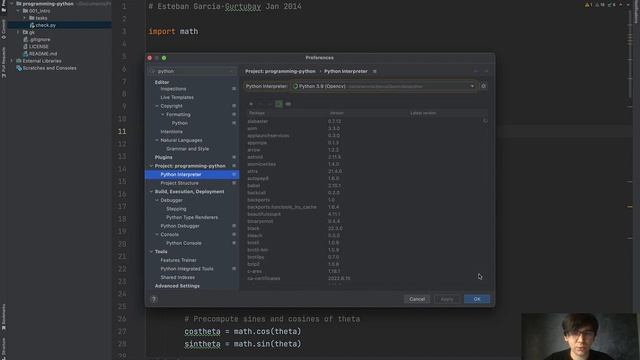Collapse the Tools node
Viewport: 640px width, 360px height.
tap(151, 252)
